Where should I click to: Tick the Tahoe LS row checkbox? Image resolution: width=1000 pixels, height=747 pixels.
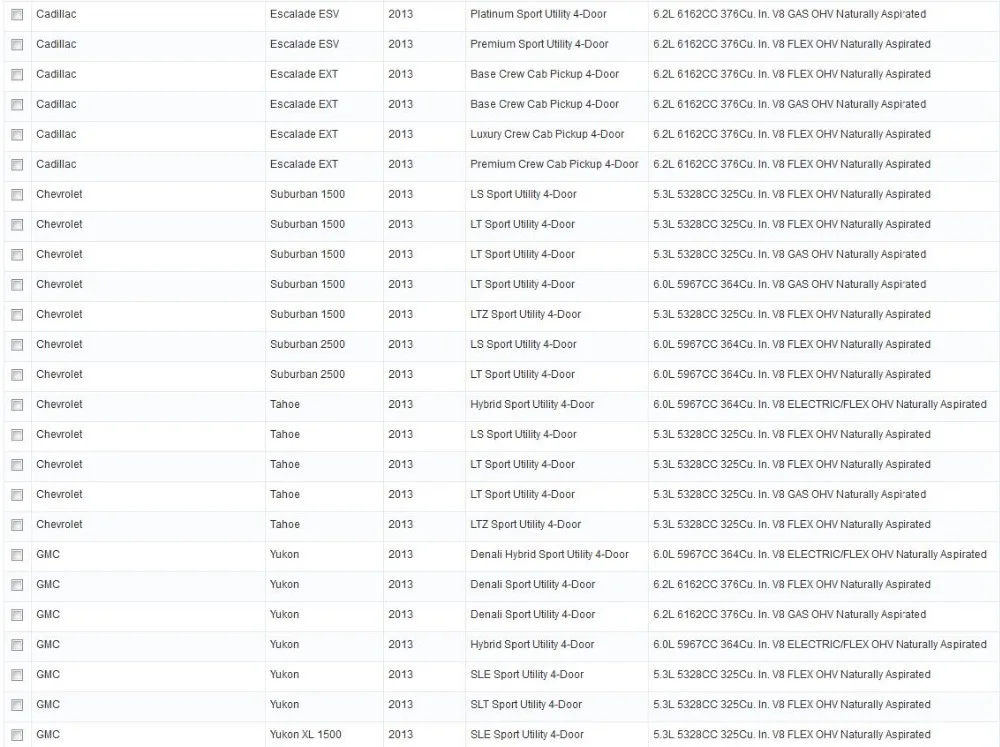click(17, 434)
